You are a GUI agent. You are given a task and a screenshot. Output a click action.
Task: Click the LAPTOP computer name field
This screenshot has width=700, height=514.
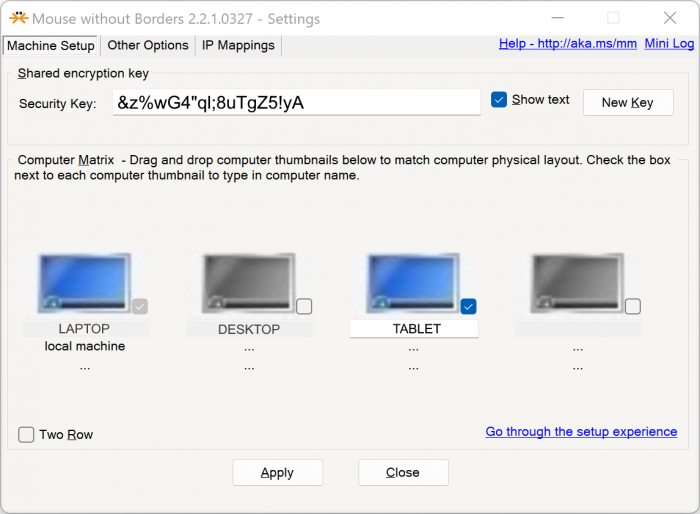[85, 329]
